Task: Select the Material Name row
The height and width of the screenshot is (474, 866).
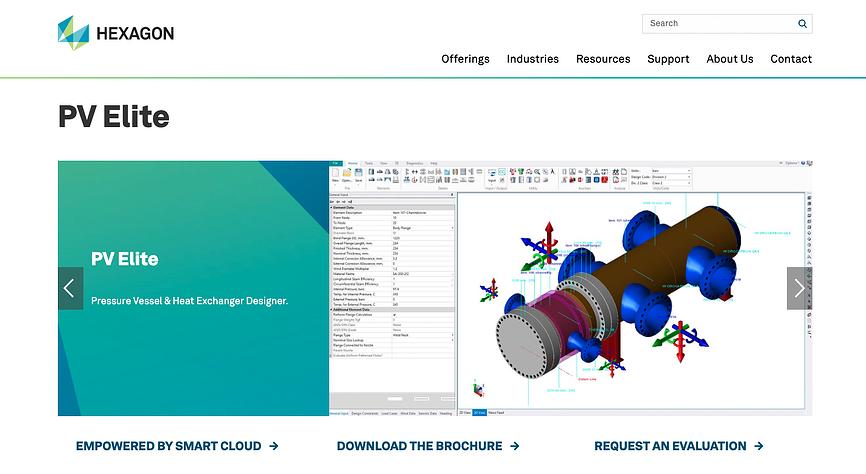Action: tap(392, 273)
